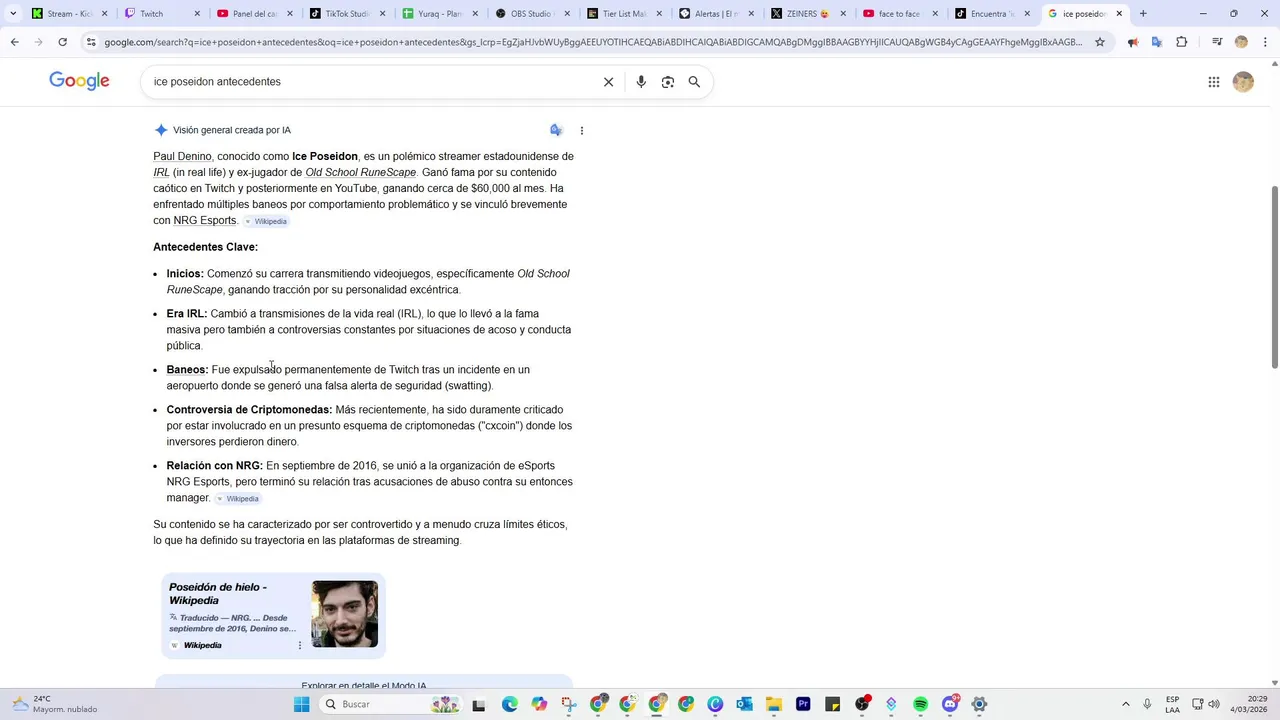Open the AI overview three-dot options

pyautogui.click(x=582, y=130)
